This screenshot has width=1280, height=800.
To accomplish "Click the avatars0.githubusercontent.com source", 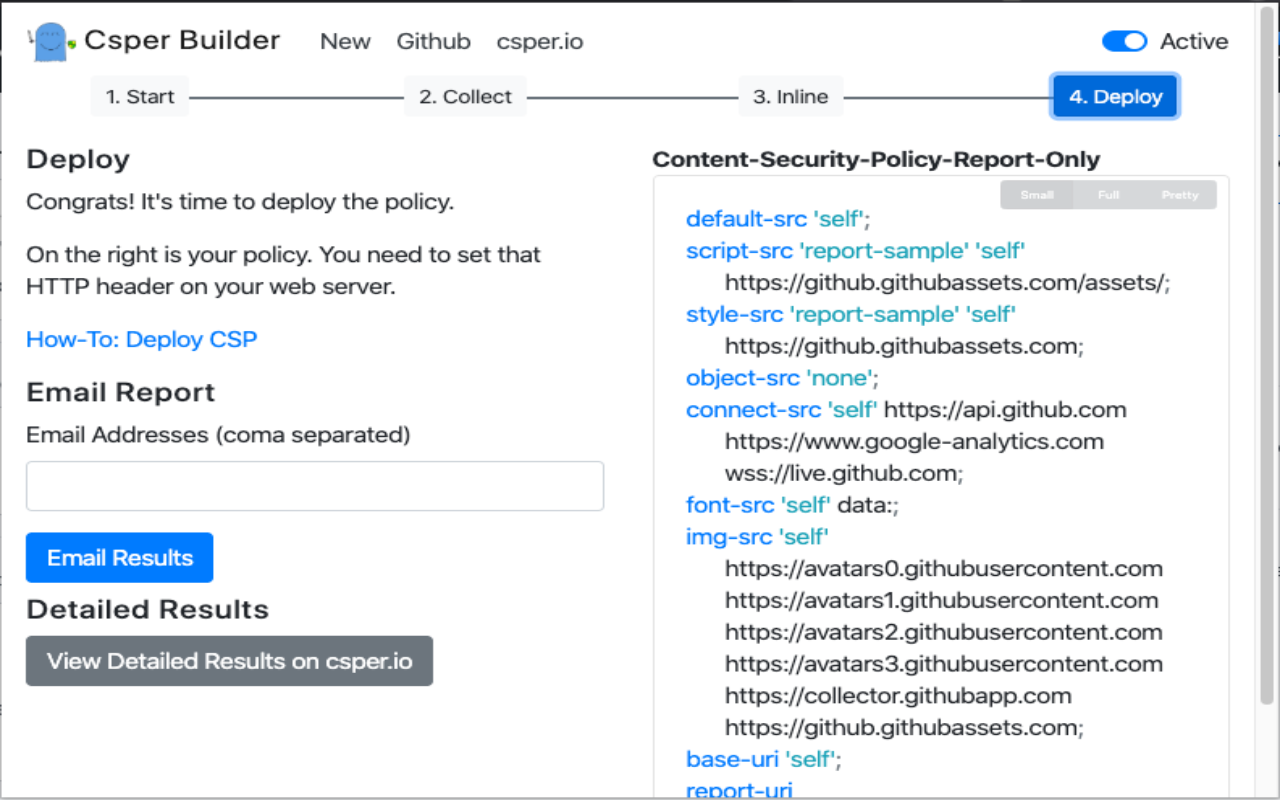I will 944,569.
